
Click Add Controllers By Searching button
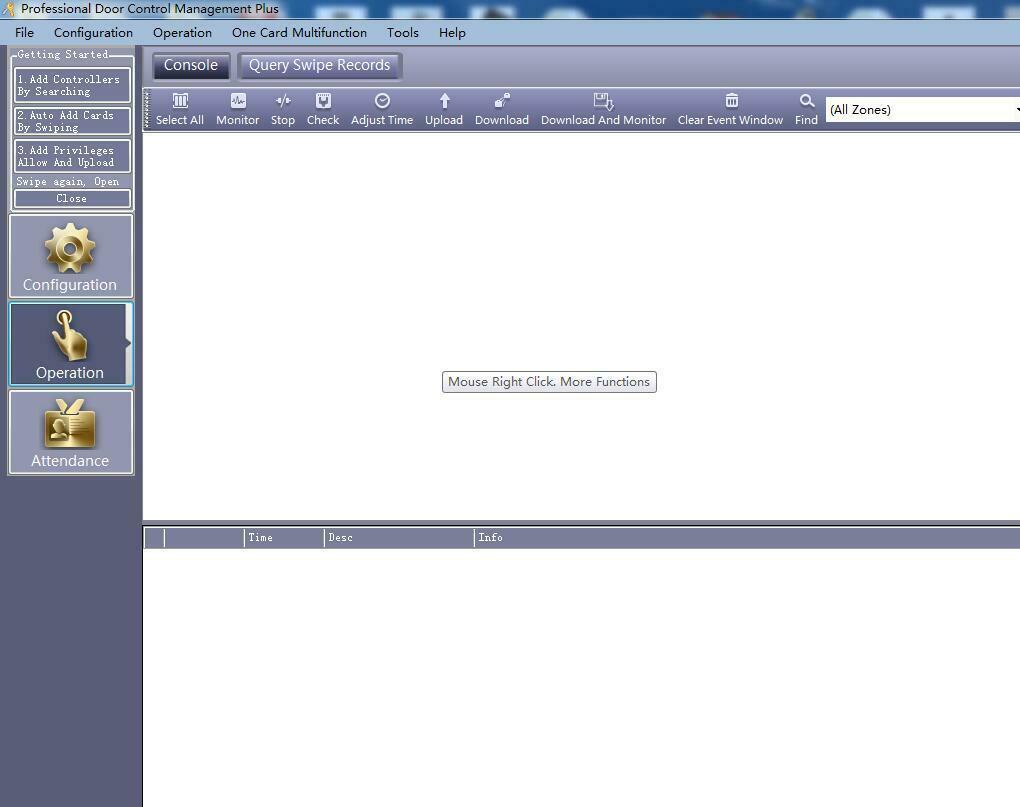(72, 86)
